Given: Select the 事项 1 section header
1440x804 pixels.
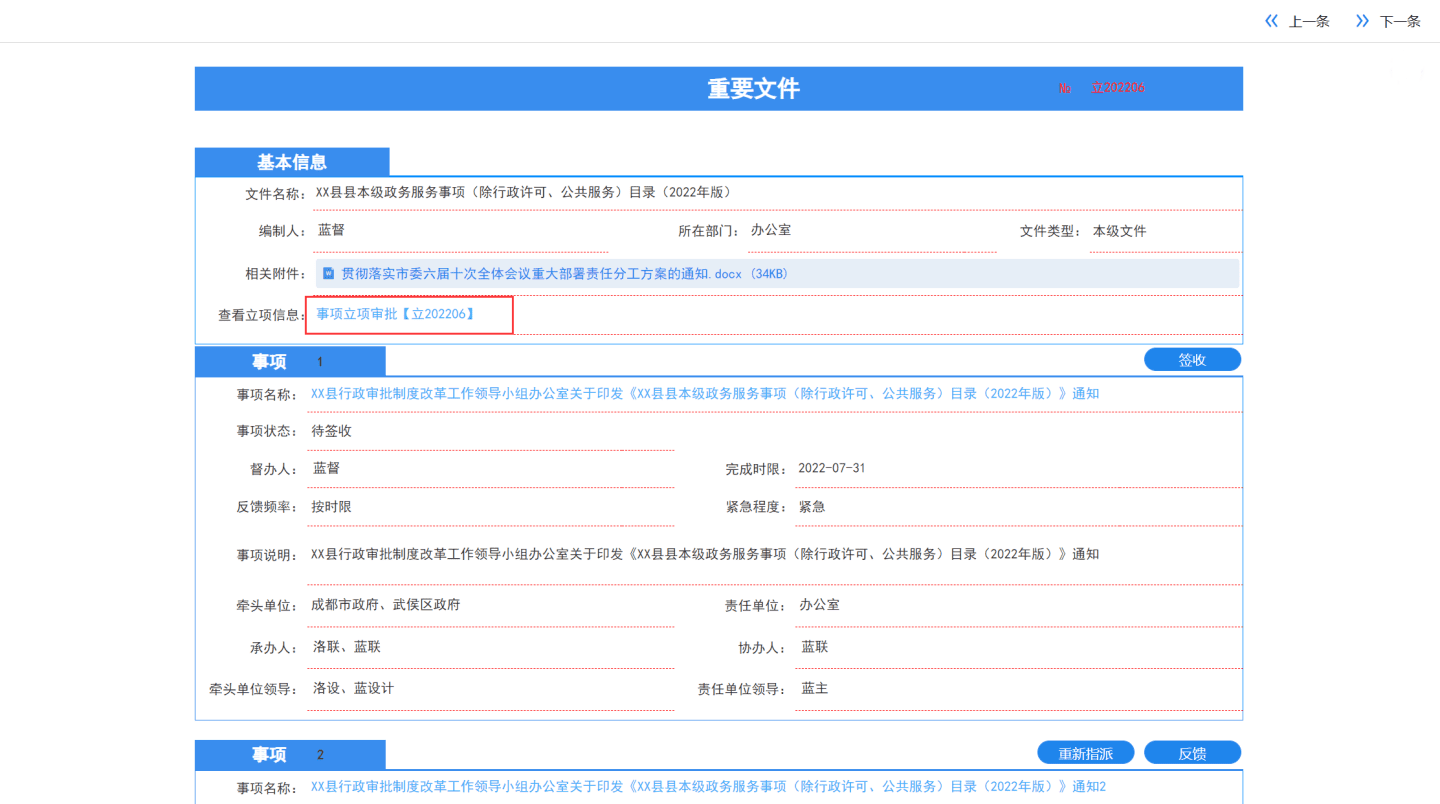Looking at the screenshot, I should [290, 361].
